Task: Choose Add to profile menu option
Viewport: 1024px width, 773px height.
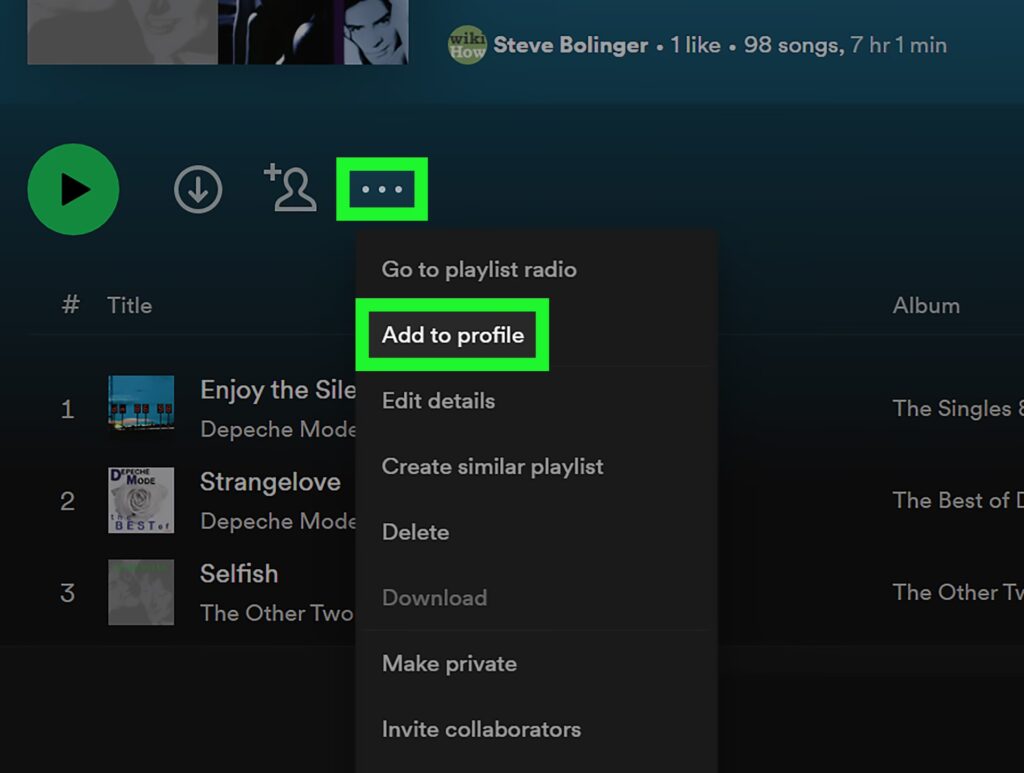Action: 453,335
